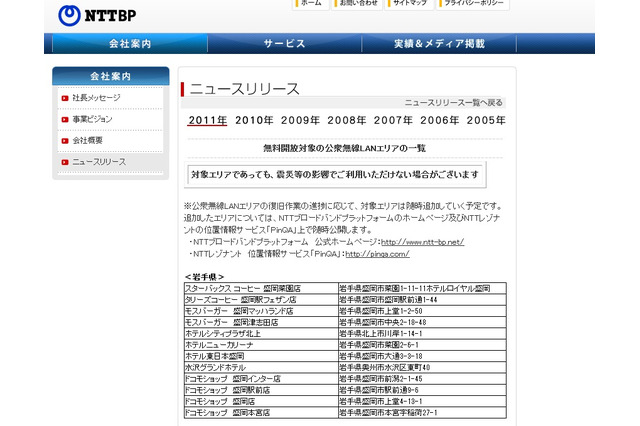Open the サイトマップ top link
This screenshot has height=426, width=640.
(x=409, y=4)
